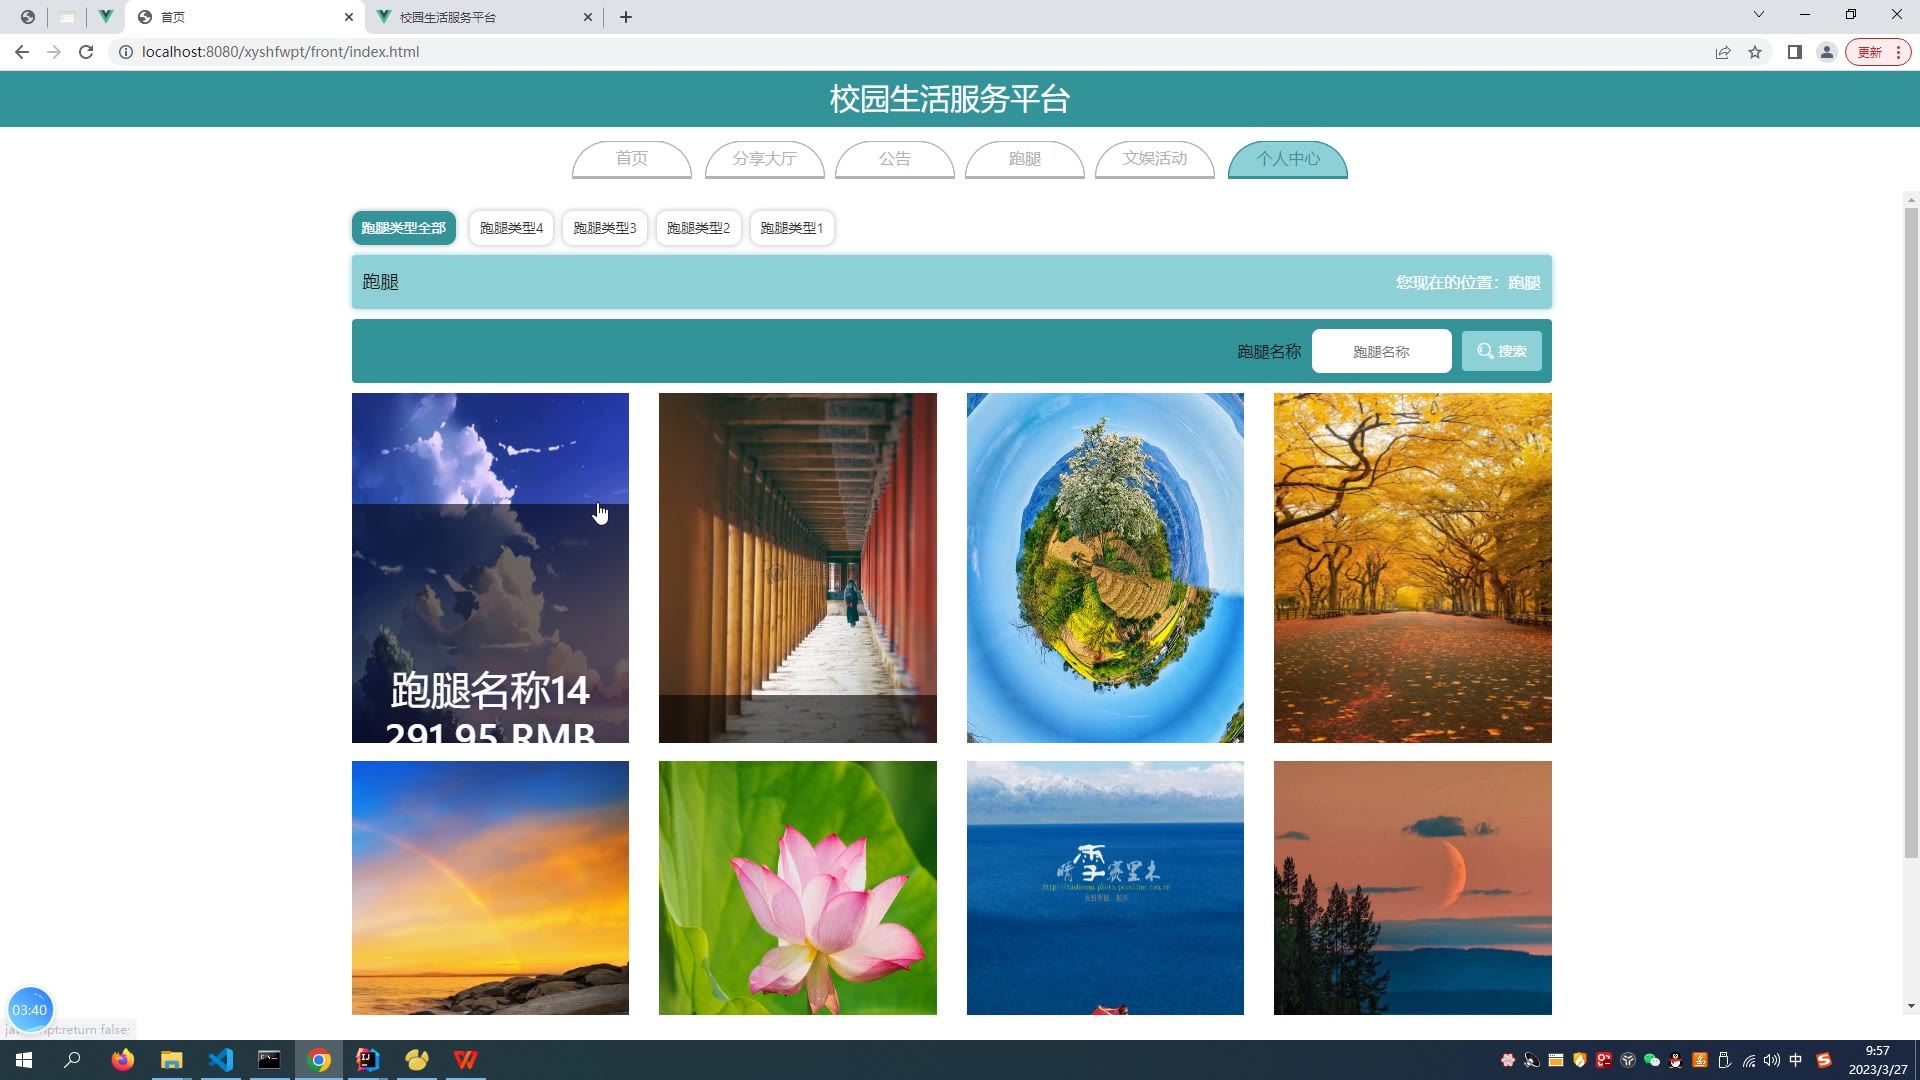Click the share page icon

[1723, 52]
